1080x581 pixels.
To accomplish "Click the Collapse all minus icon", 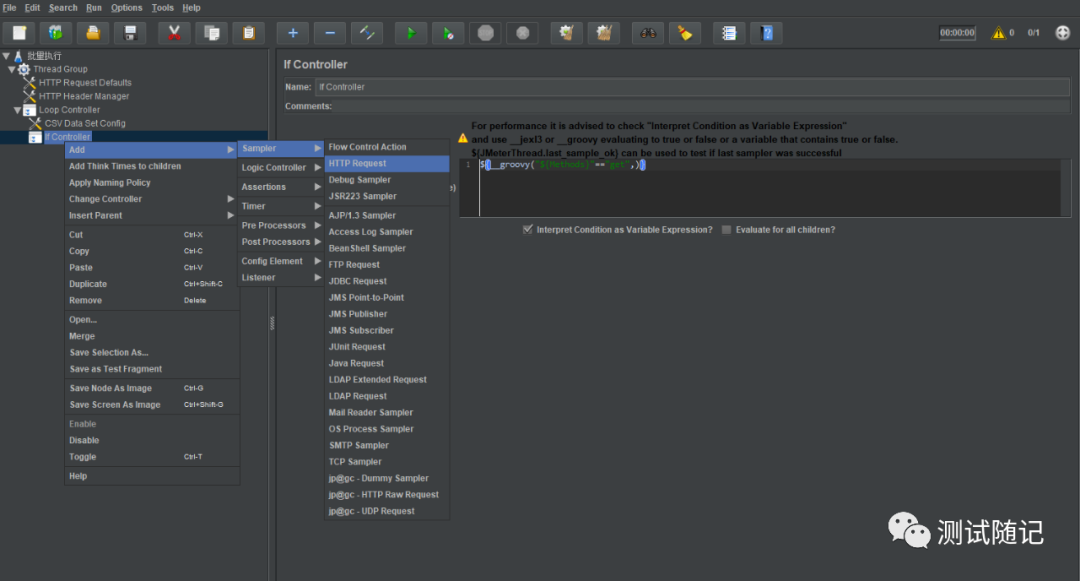I will 330,33.
